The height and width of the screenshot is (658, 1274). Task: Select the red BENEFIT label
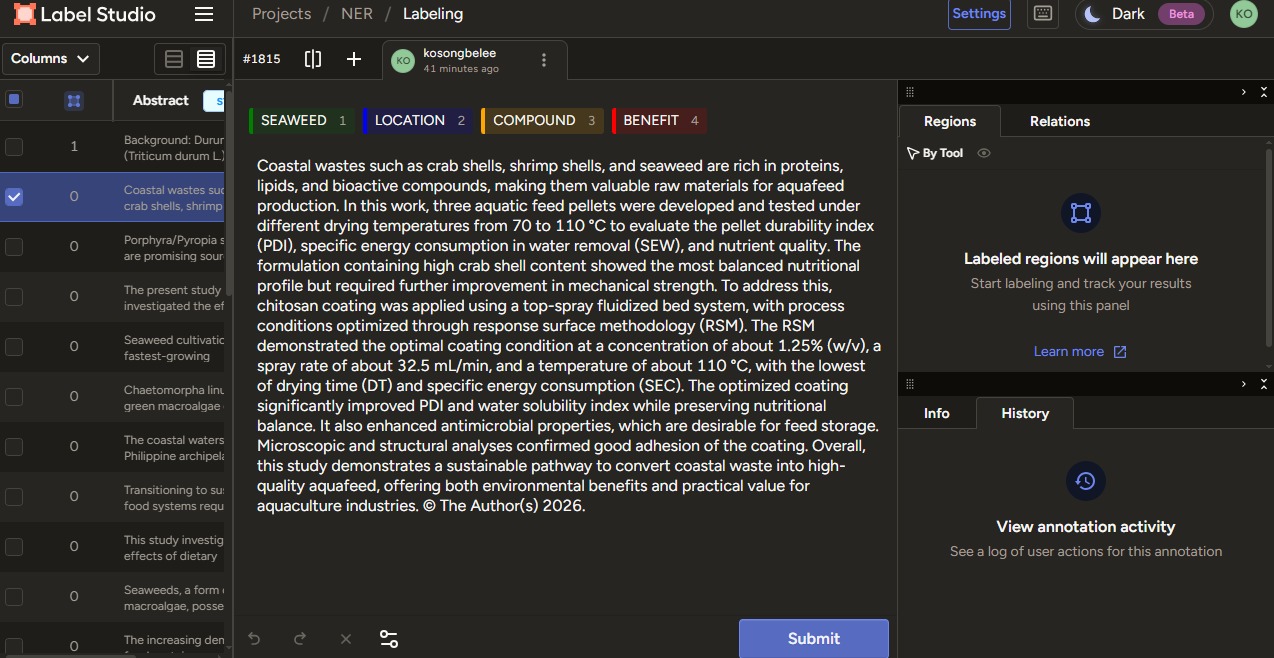659,121
